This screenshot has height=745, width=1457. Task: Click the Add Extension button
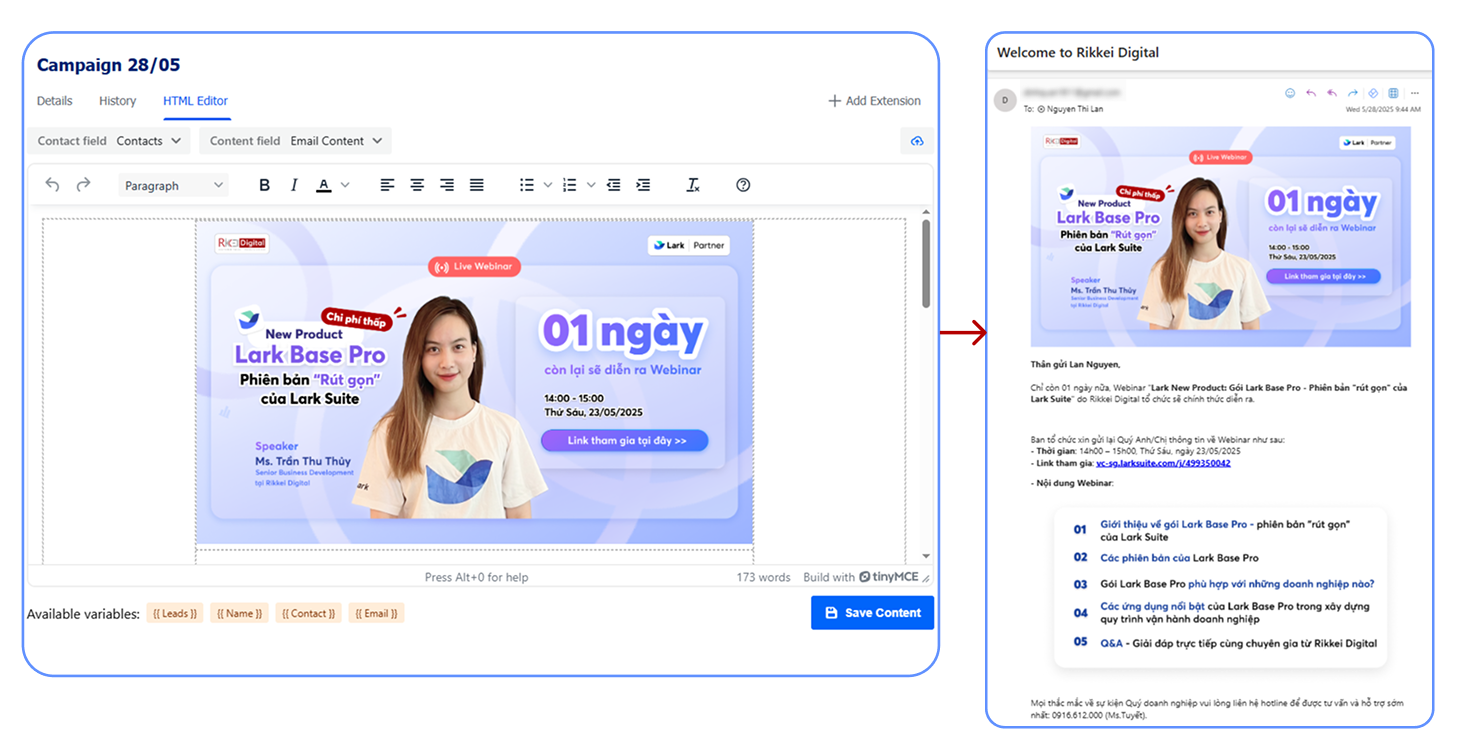874,101
